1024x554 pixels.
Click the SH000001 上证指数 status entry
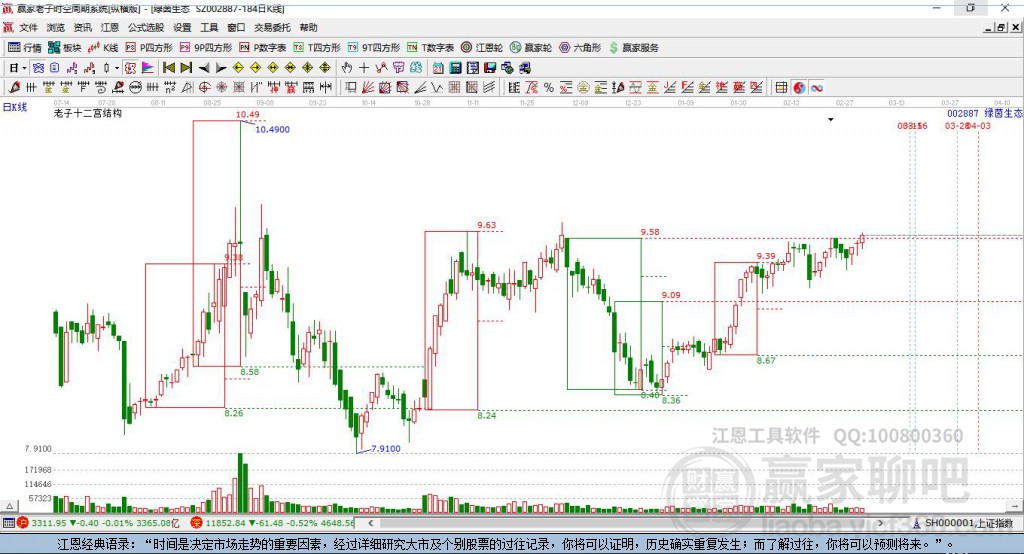coord(964,523)
